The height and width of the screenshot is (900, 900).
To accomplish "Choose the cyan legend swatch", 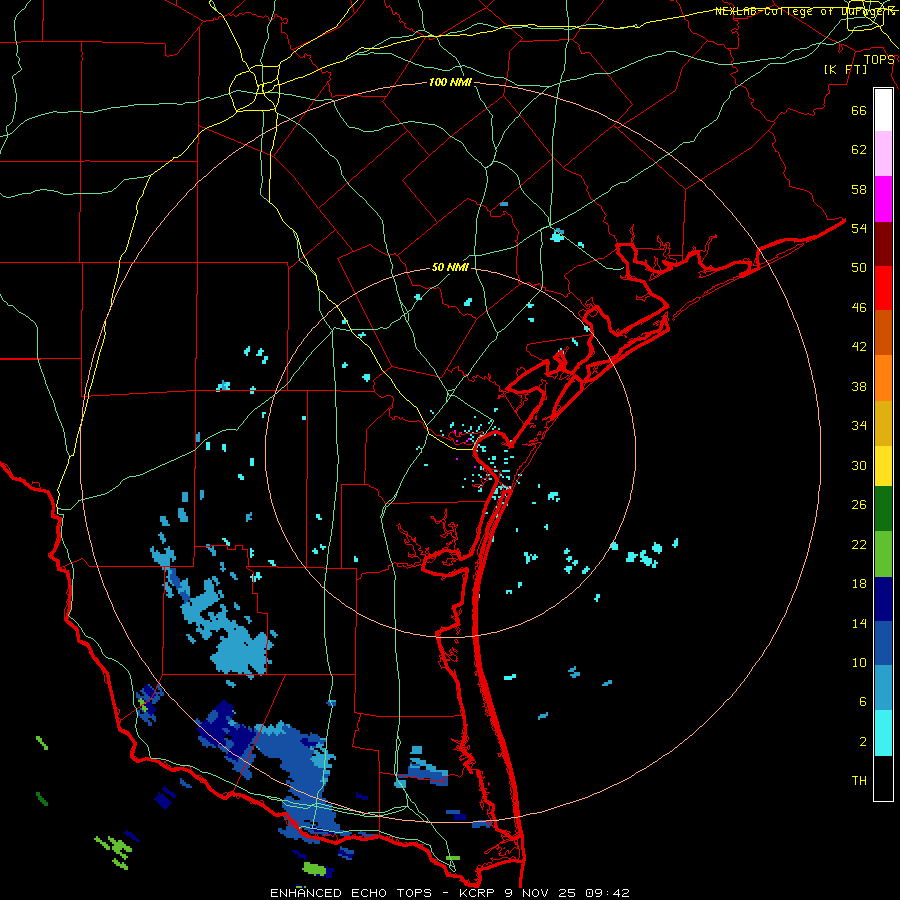I will click(x=883, y=733).
